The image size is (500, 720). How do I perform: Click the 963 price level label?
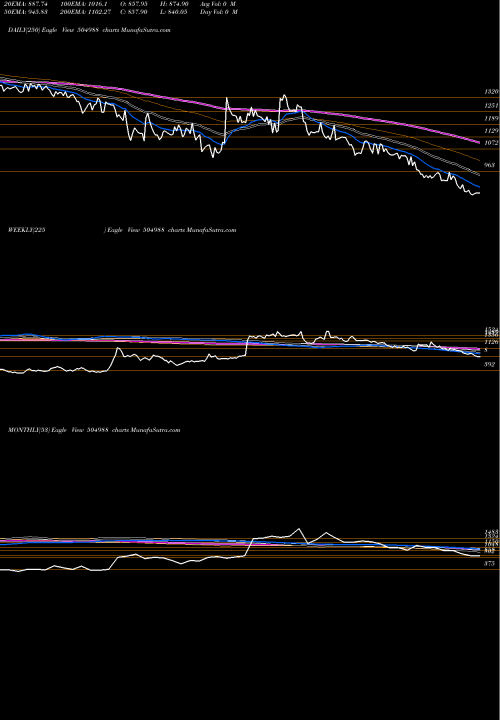click(x=489, y=165)
